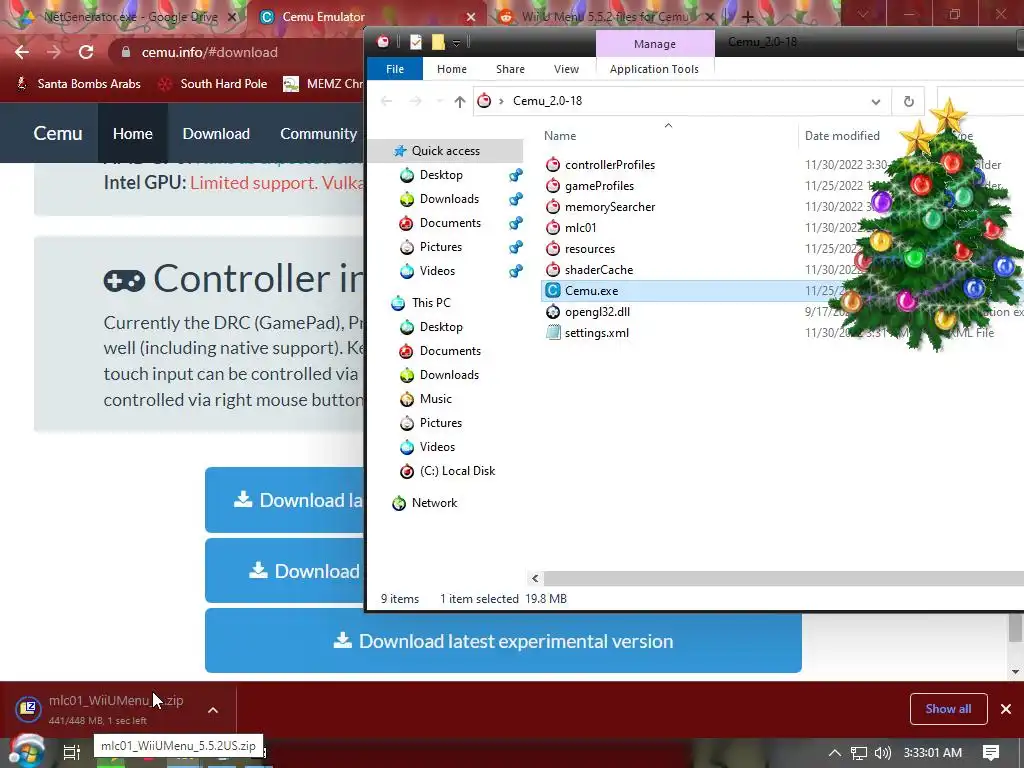Select the mlc01 folder
The image size is (1024, 768).
pos(580,228)
